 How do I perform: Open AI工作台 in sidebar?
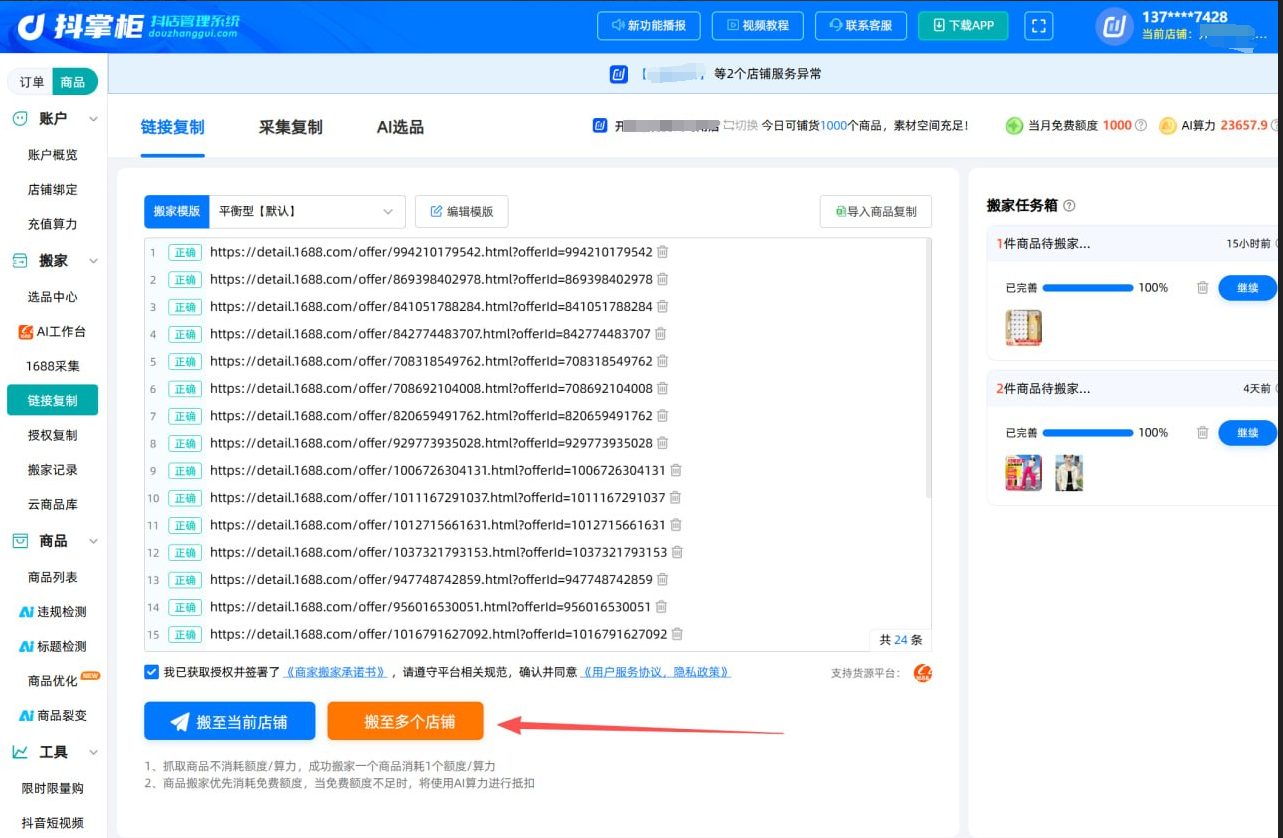[x=53, y=332]
